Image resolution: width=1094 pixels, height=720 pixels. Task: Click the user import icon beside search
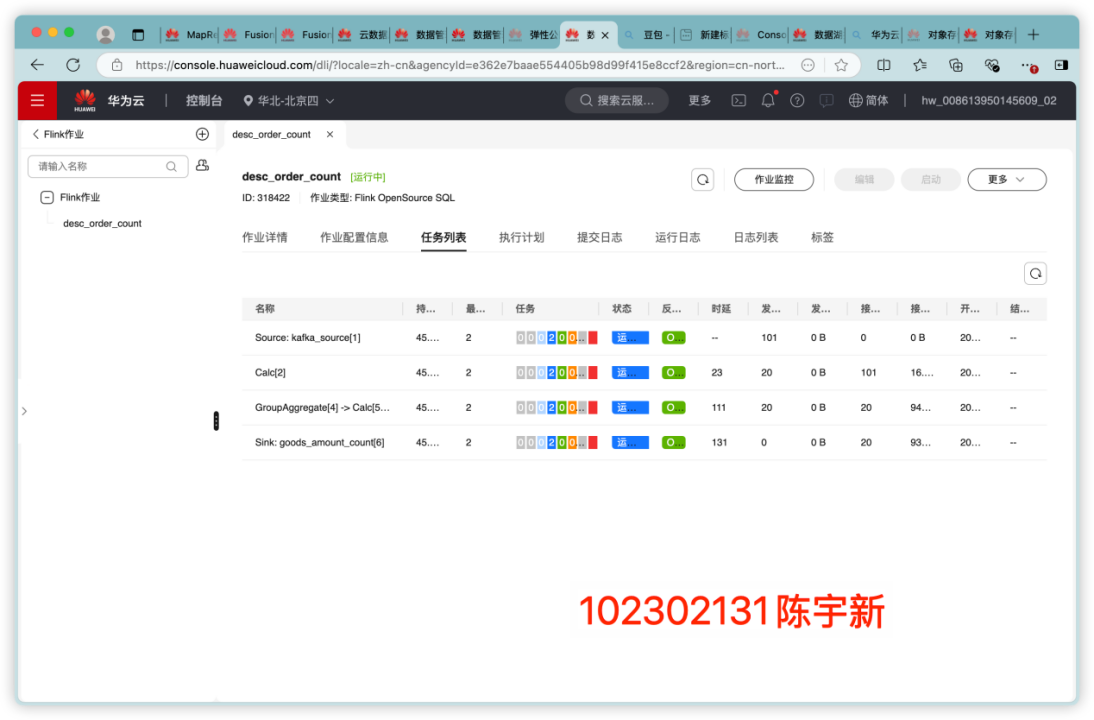(x=202, y=165)
